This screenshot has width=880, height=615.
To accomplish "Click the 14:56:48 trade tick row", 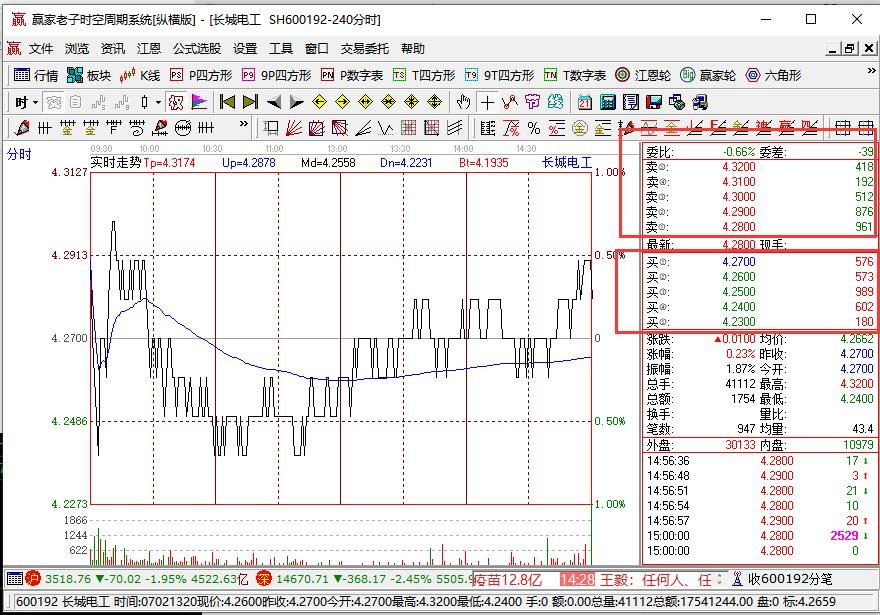I will coord(759,476).
